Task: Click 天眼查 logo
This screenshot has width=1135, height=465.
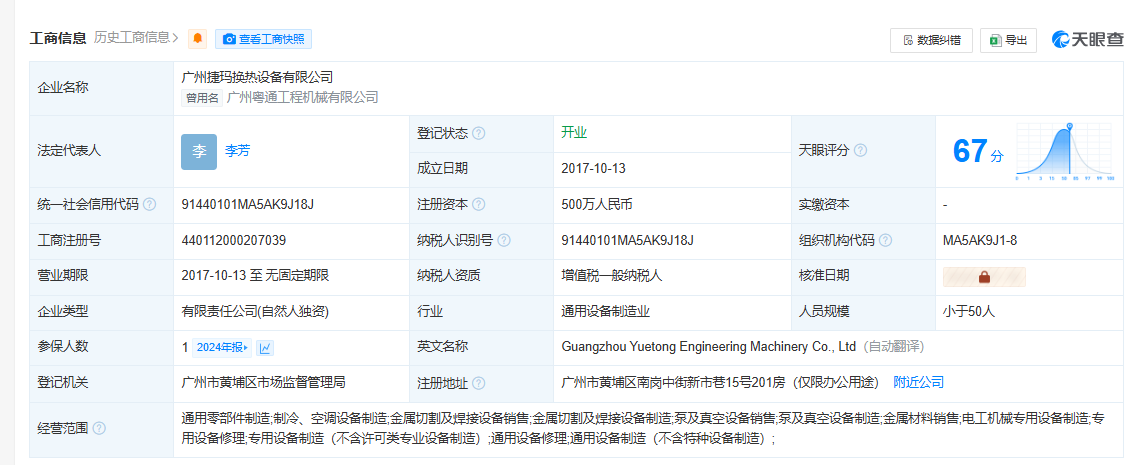Action: coord(1089,40)
